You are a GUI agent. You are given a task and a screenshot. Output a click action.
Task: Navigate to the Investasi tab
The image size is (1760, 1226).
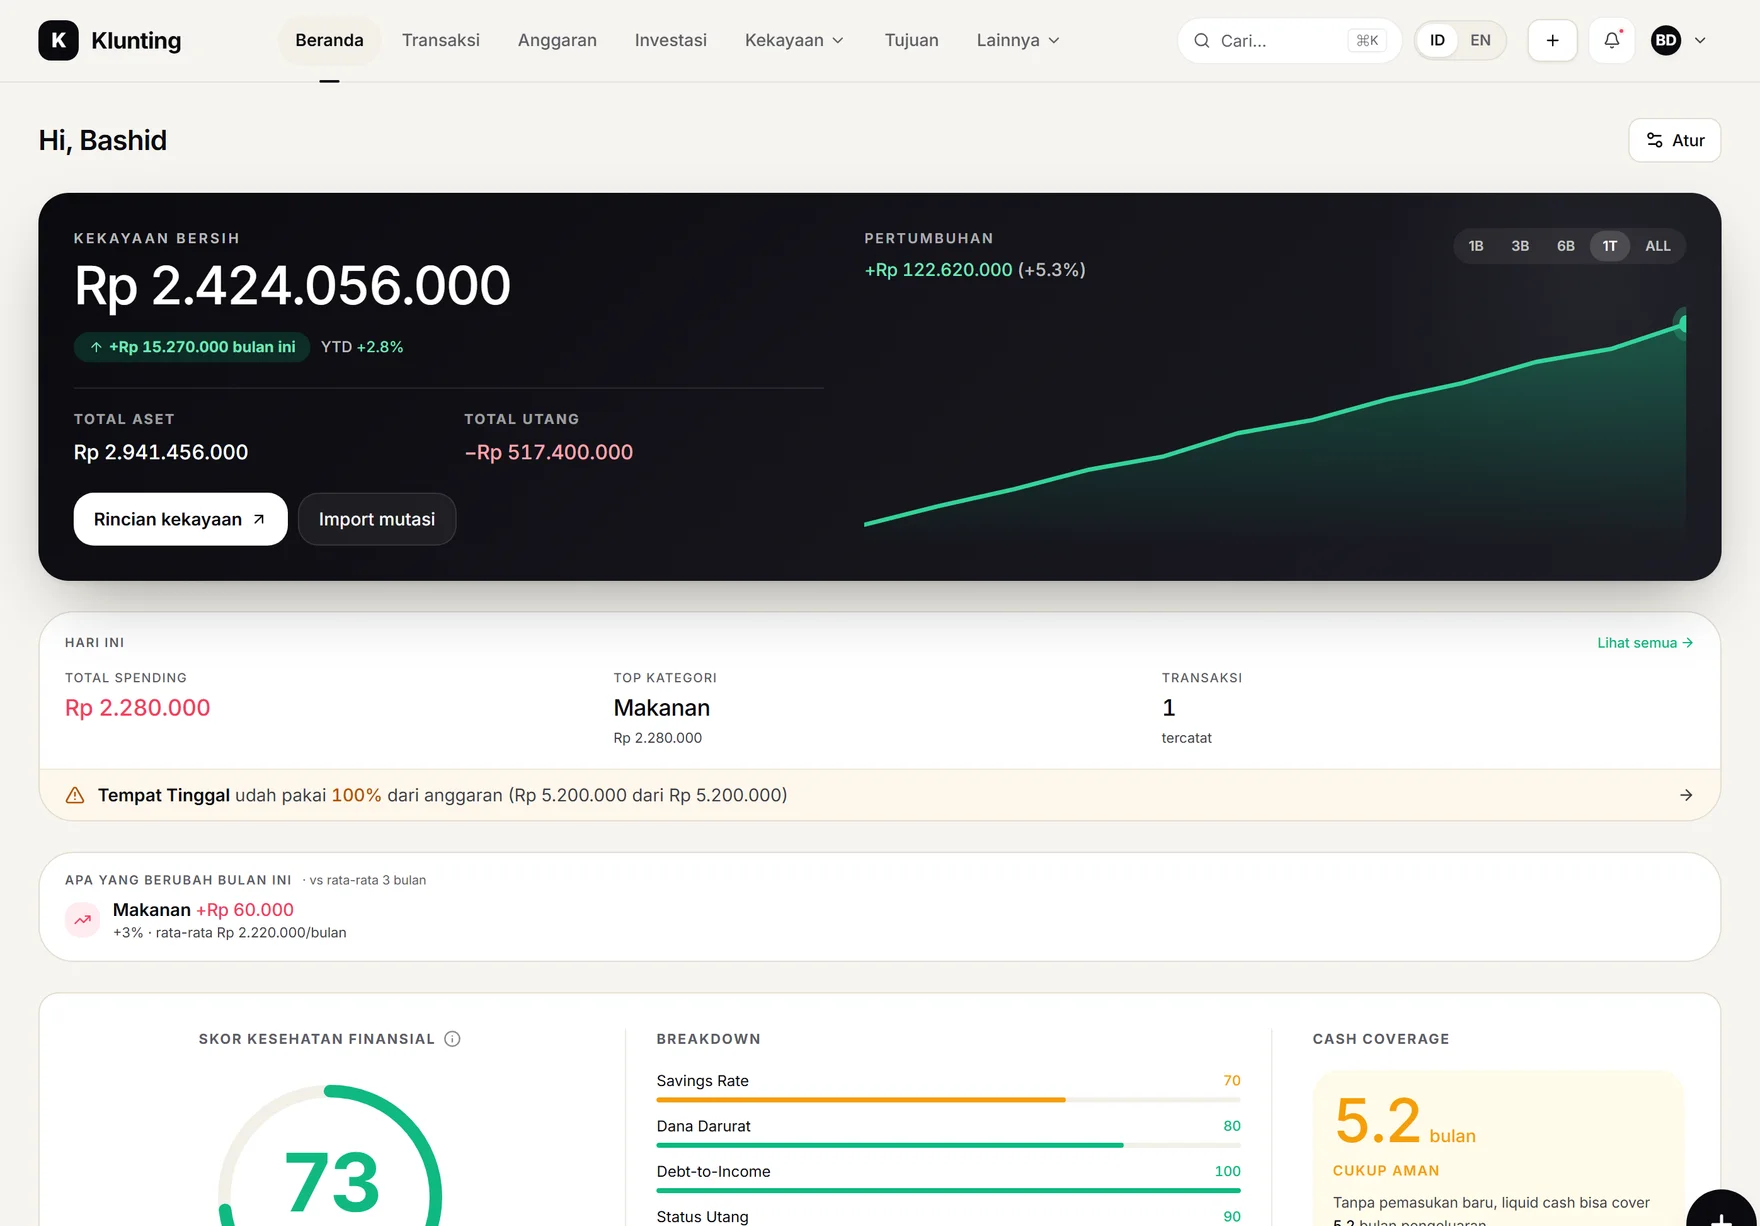(x=670, y=41)
